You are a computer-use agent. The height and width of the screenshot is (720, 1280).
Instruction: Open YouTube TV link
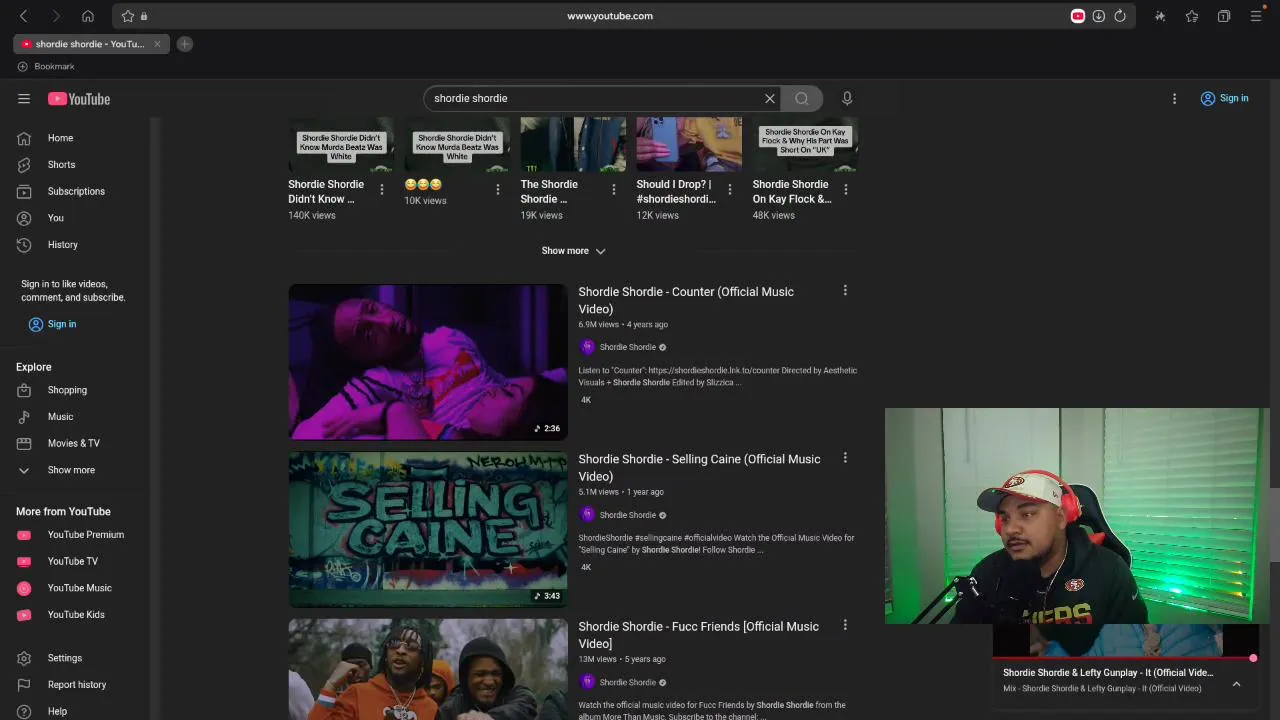point(75,561)
